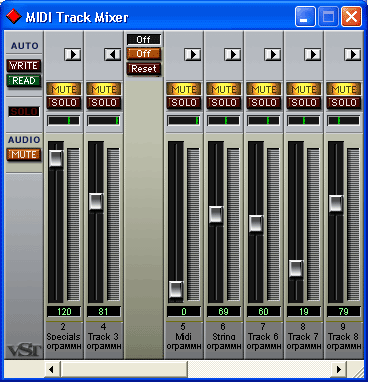368x382 pixels.
Task: Click the red diamond title bar icon
Action: click(14, 16)
